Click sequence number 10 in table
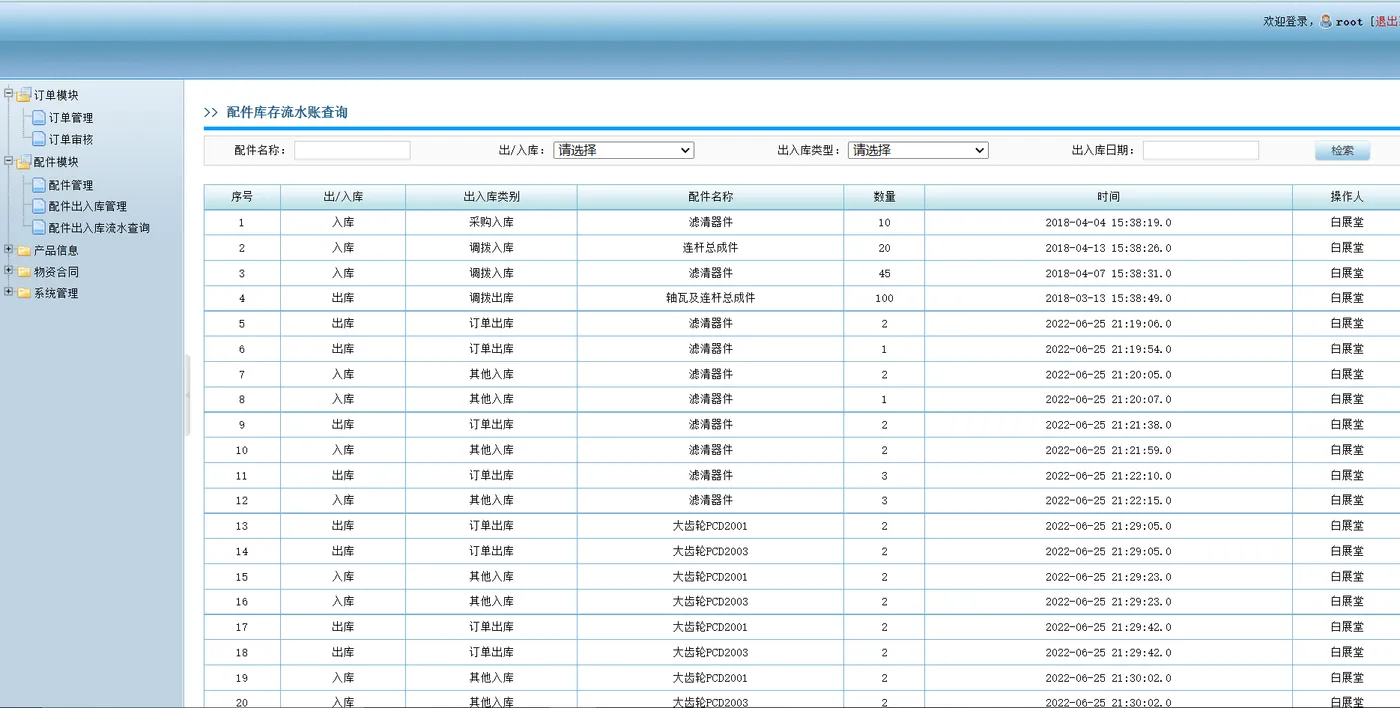 [242, 450]
